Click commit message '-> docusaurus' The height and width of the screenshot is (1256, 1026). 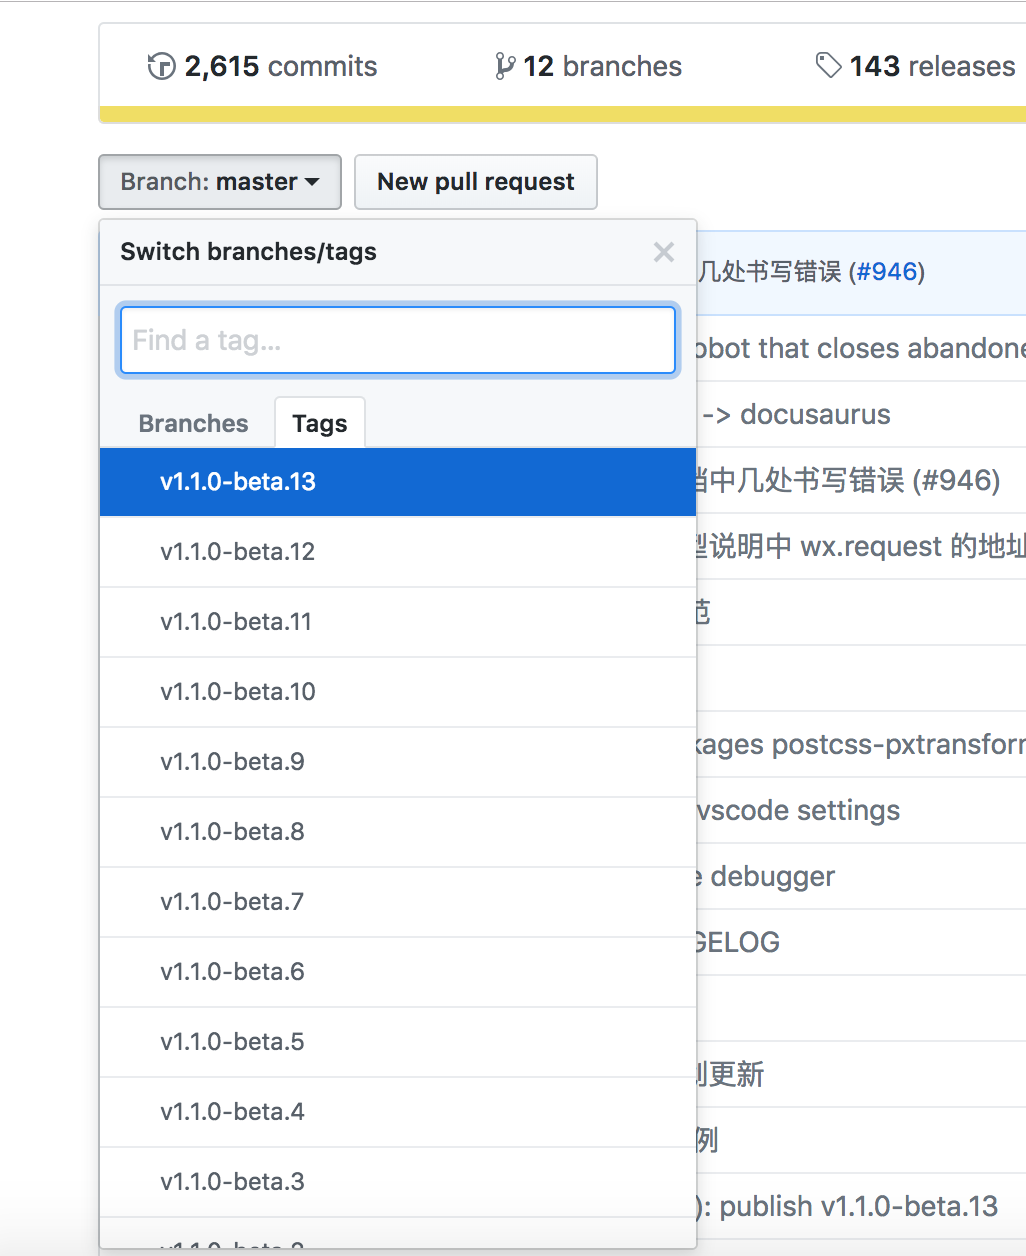click(796, 414)
